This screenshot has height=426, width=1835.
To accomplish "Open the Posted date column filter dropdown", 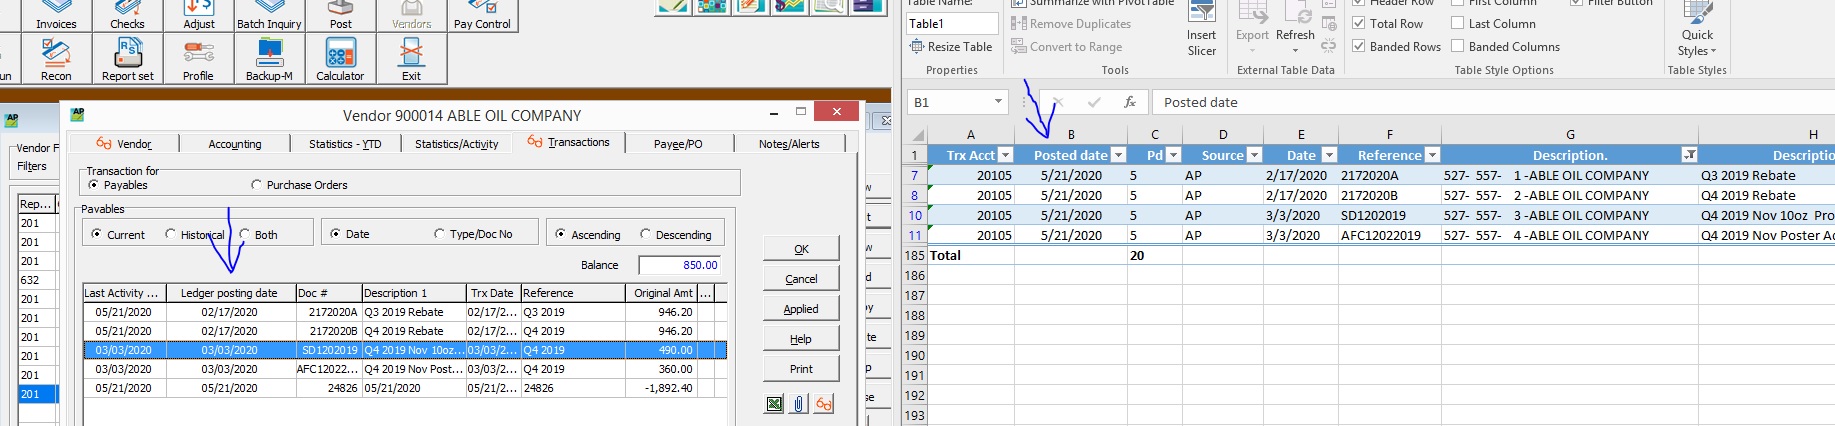I will pos(1118,155).
